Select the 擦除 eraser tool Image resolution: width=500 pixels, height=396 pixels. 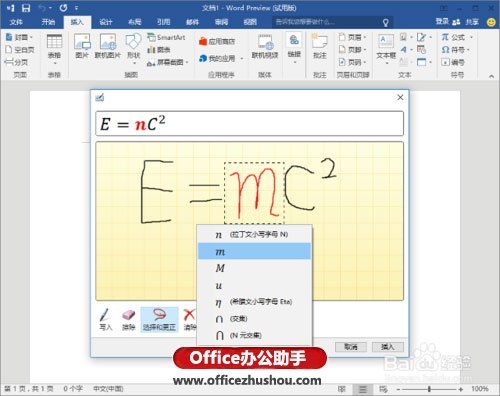[x=129, y=319]
